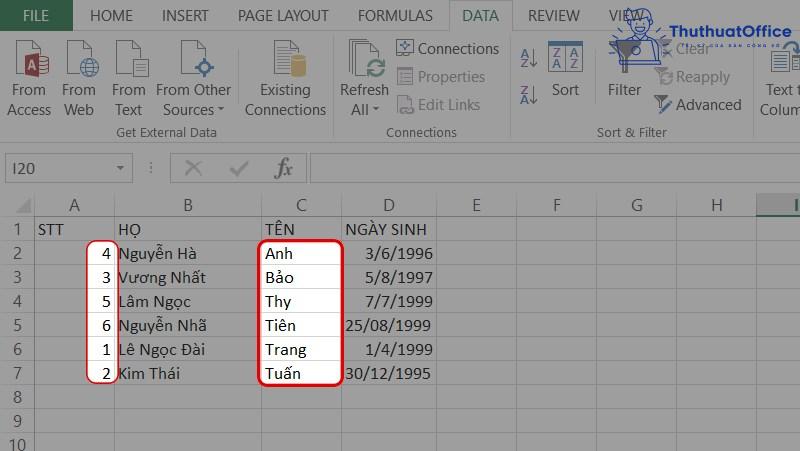Switch to the INSERT tab
Screen dimensions: 800x451
click(185, 16)
